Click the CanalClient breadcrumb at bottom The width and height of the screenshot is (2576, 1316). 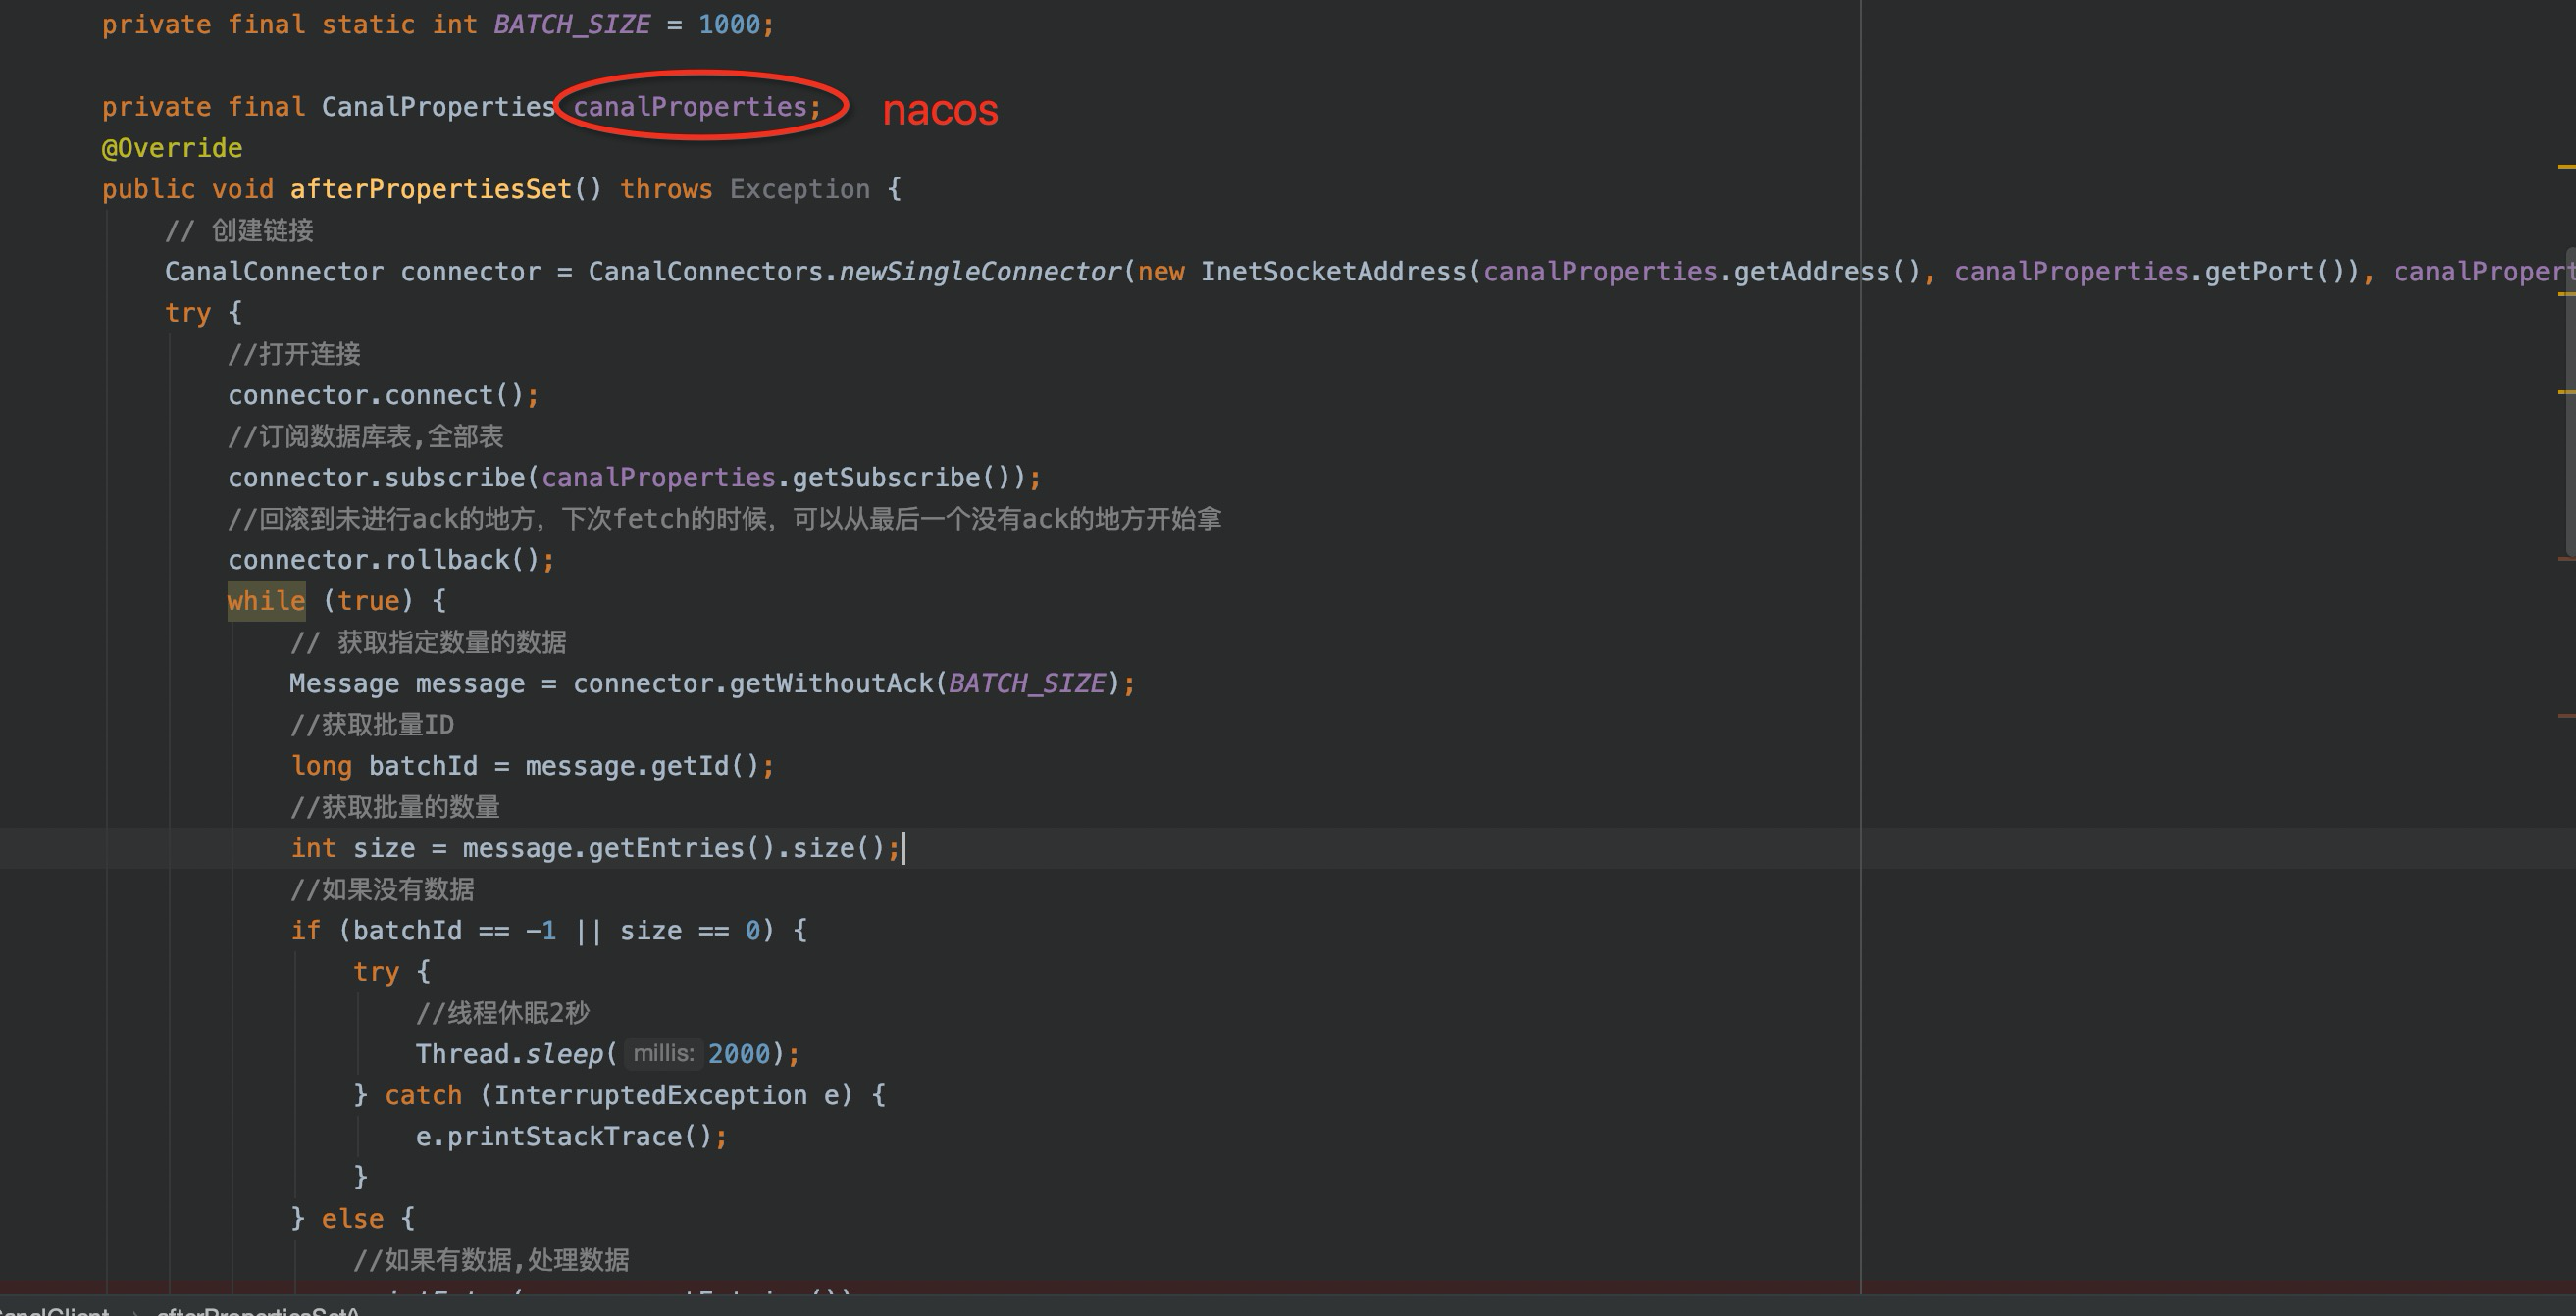pyautogui.click(x=55, y=1310)
